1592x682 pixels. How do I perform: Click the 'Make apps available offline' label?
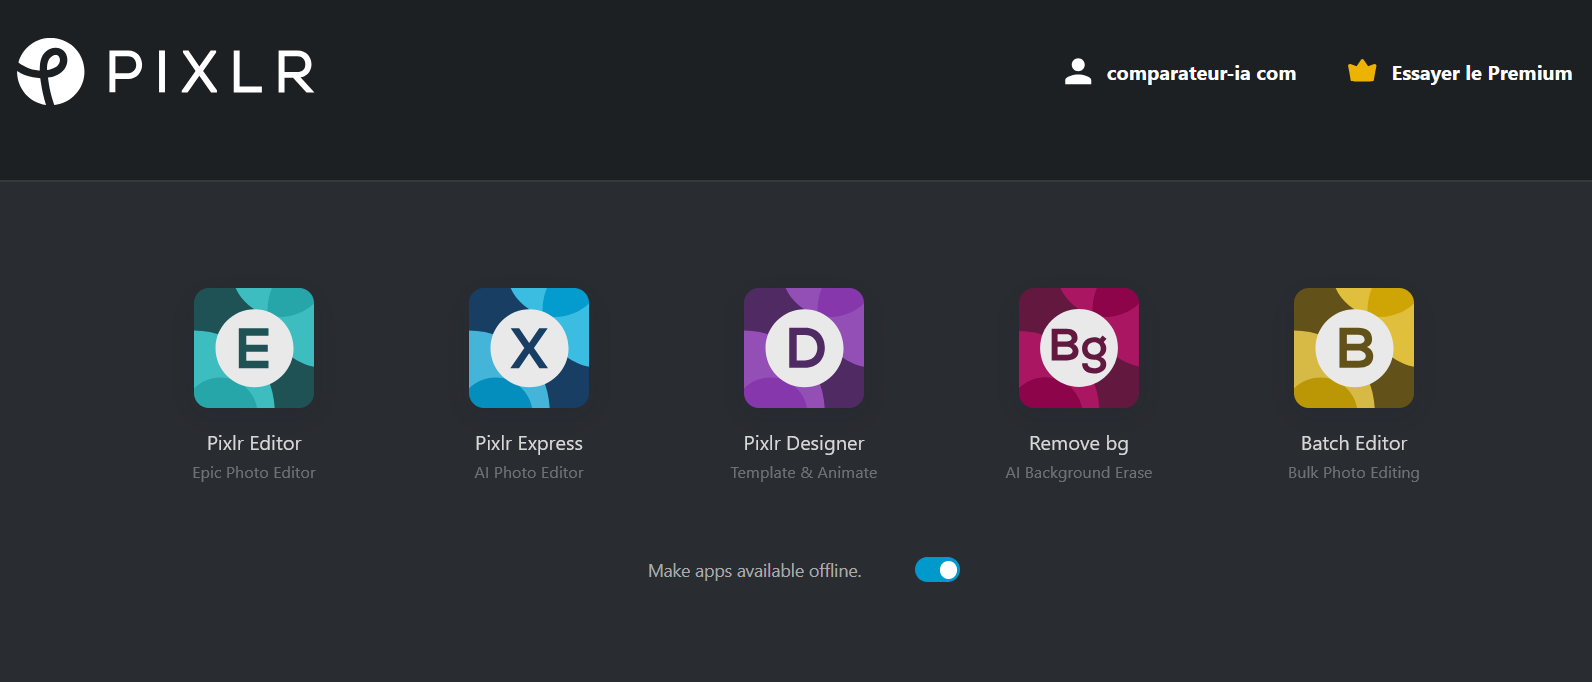754,571
